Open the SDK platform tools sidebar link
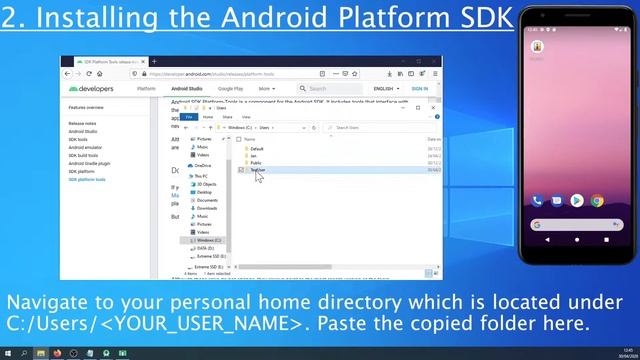 click(87, 180)
